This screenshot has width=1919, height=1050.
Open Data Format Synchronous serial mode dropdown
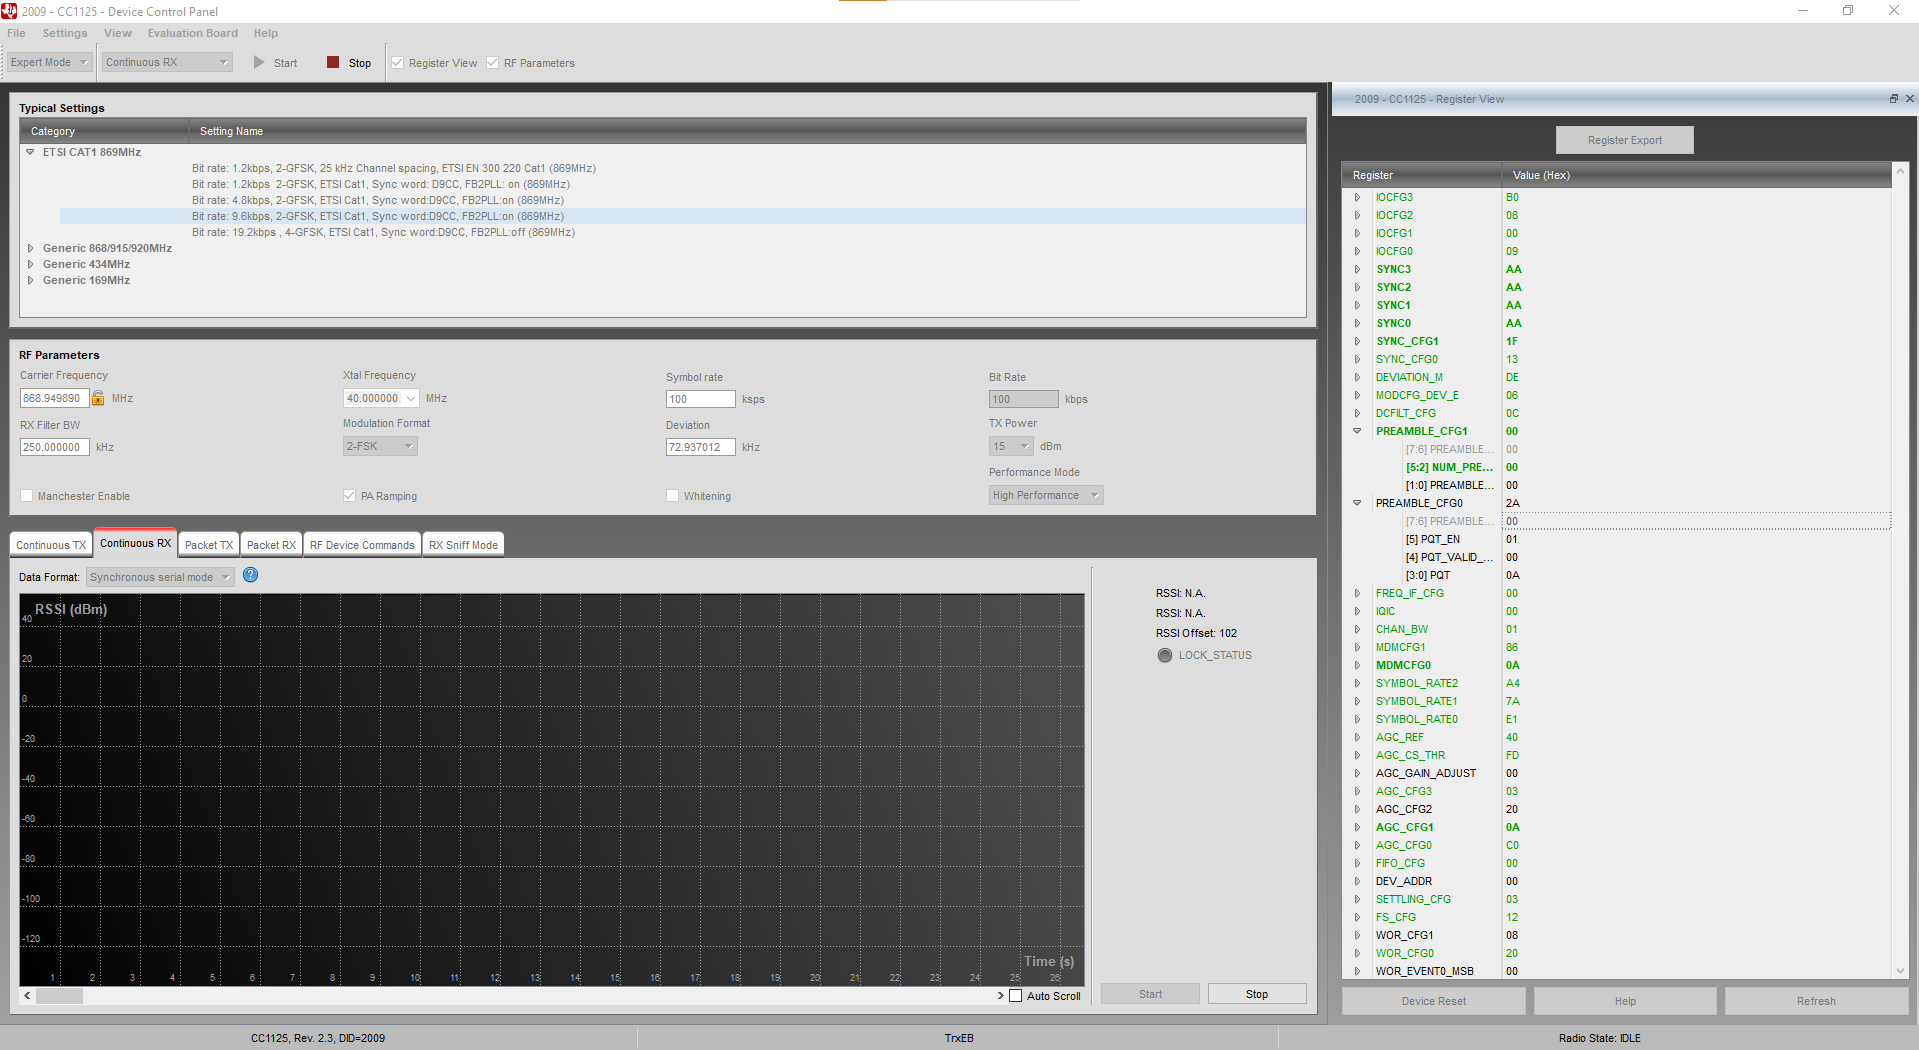pos(160,577)
